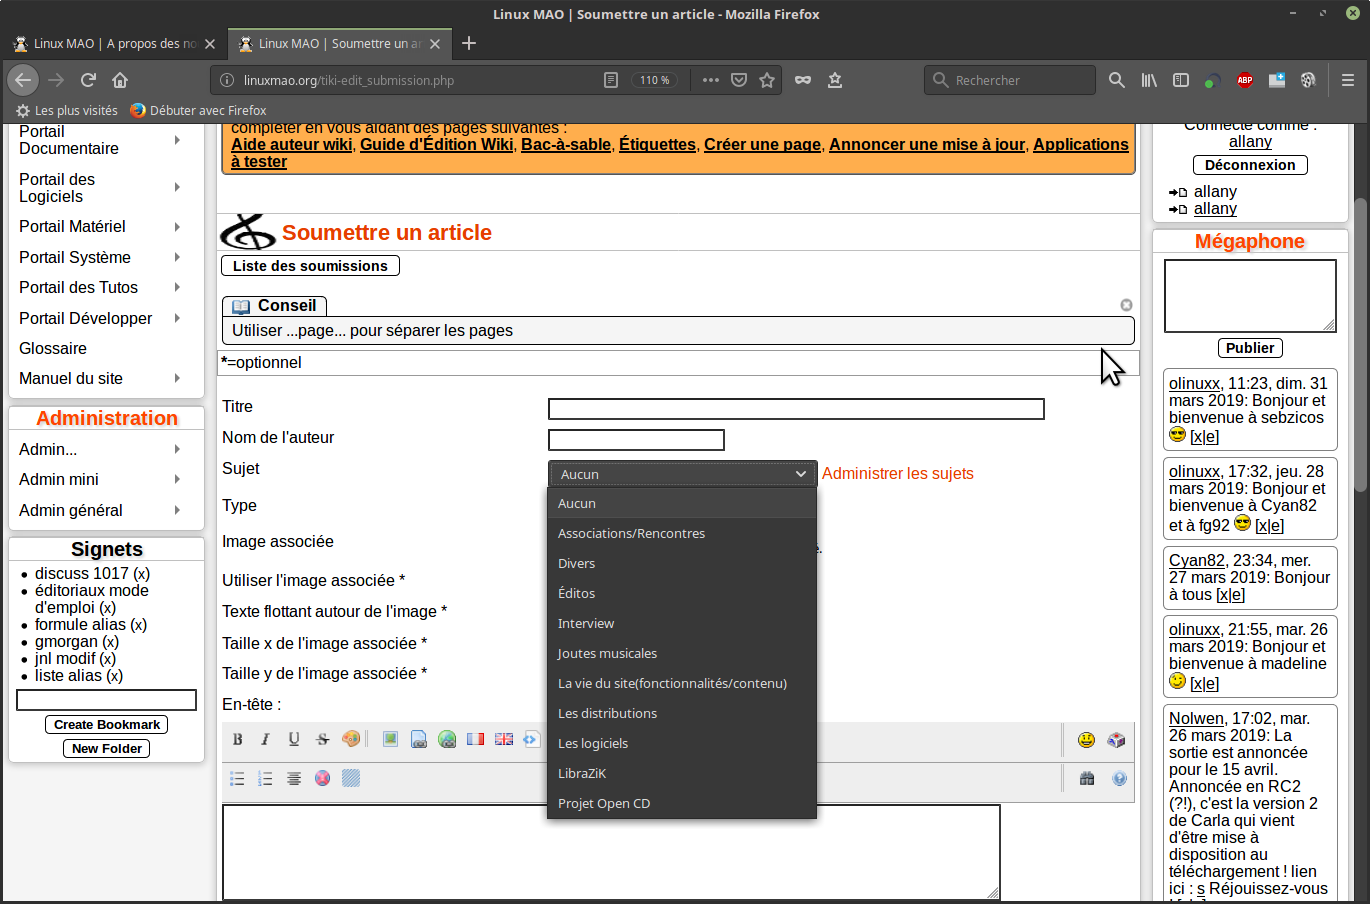Click the Liste des soumissions button
Image resolution: width=1370 pixels, height=904 pixels.
310,266
